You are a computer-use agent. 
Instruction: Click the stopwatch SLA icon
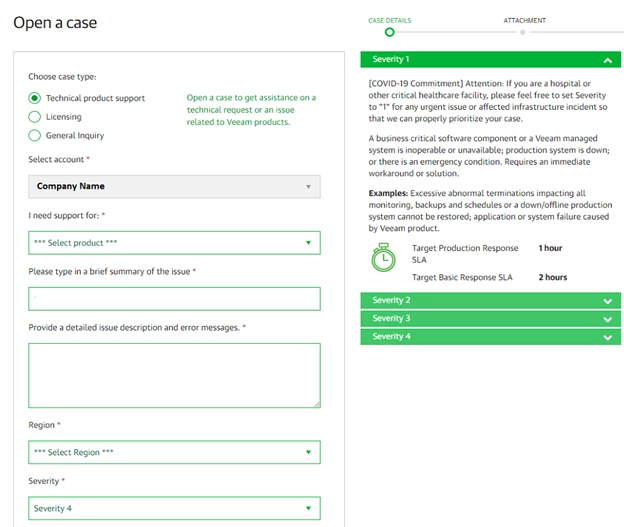(383, 258)
